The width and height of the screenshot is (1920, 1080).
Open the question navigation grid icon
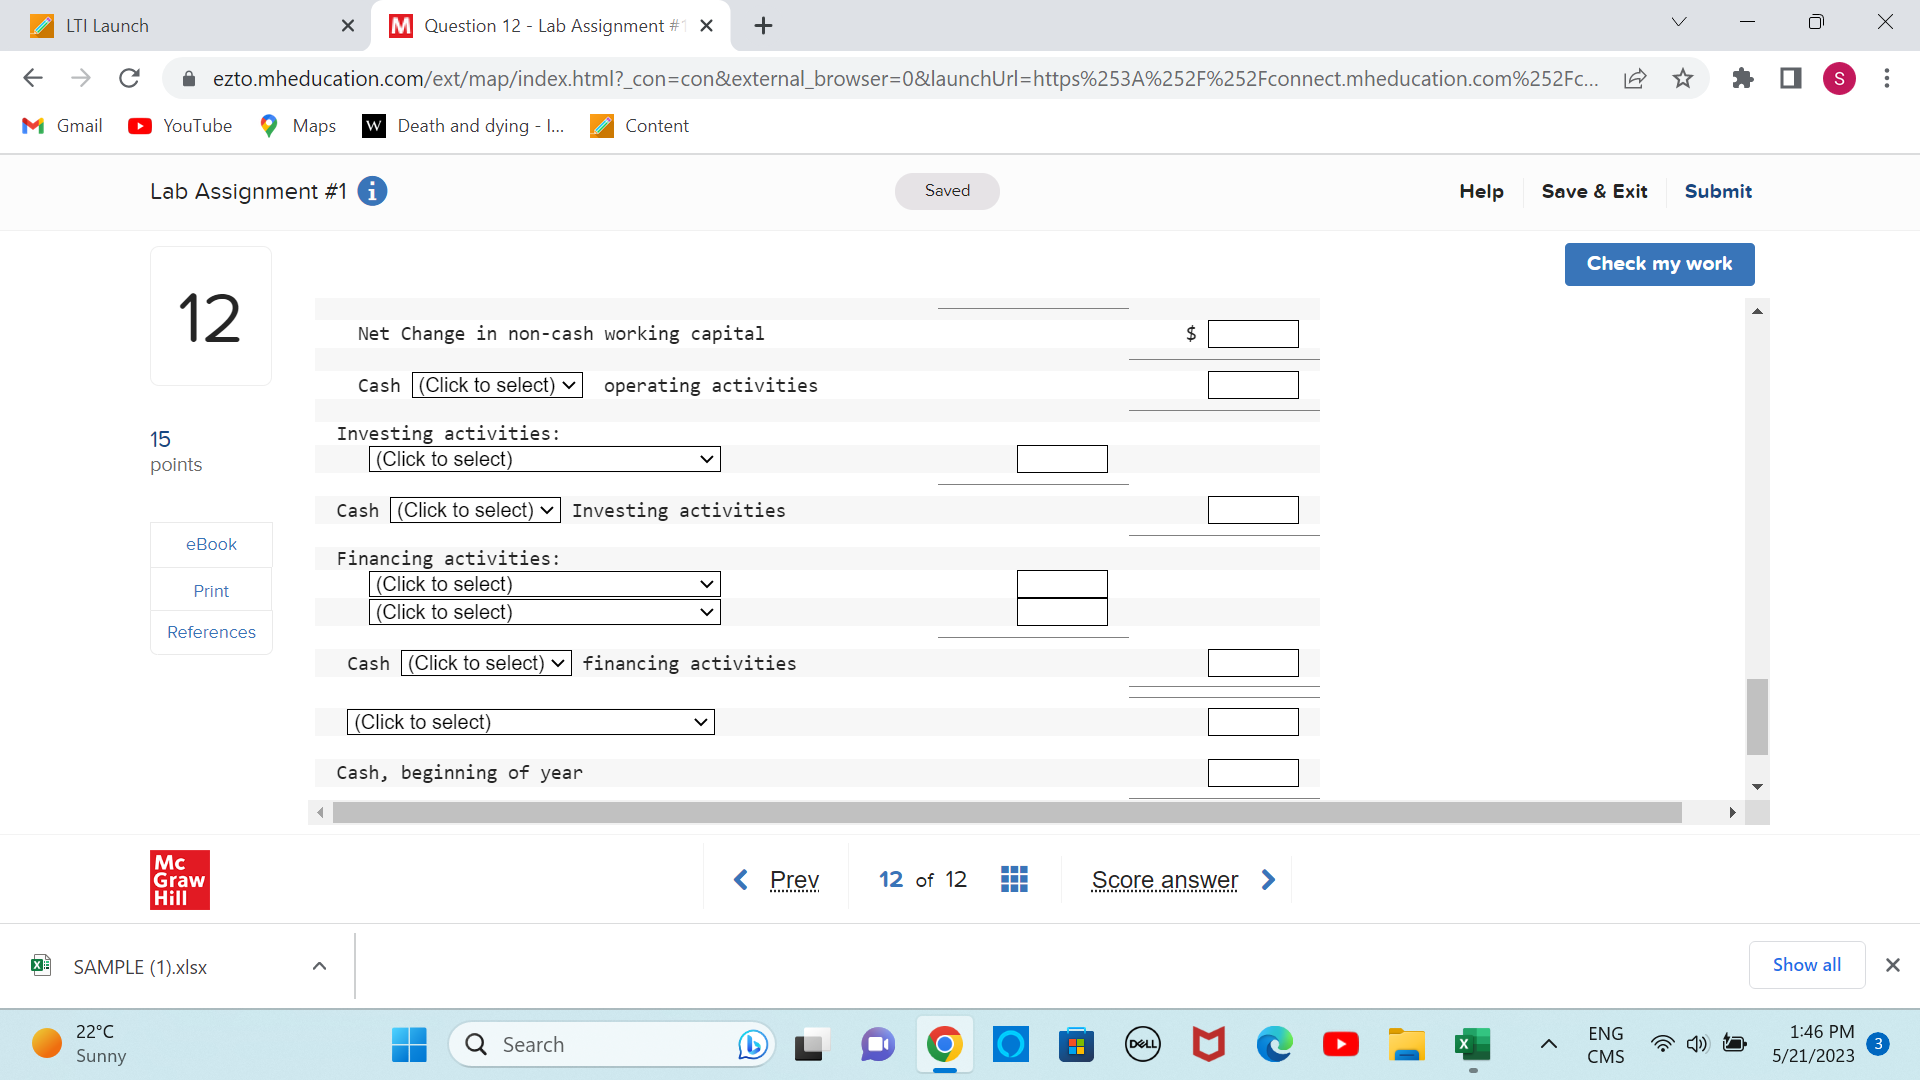tap(1014, 879)
